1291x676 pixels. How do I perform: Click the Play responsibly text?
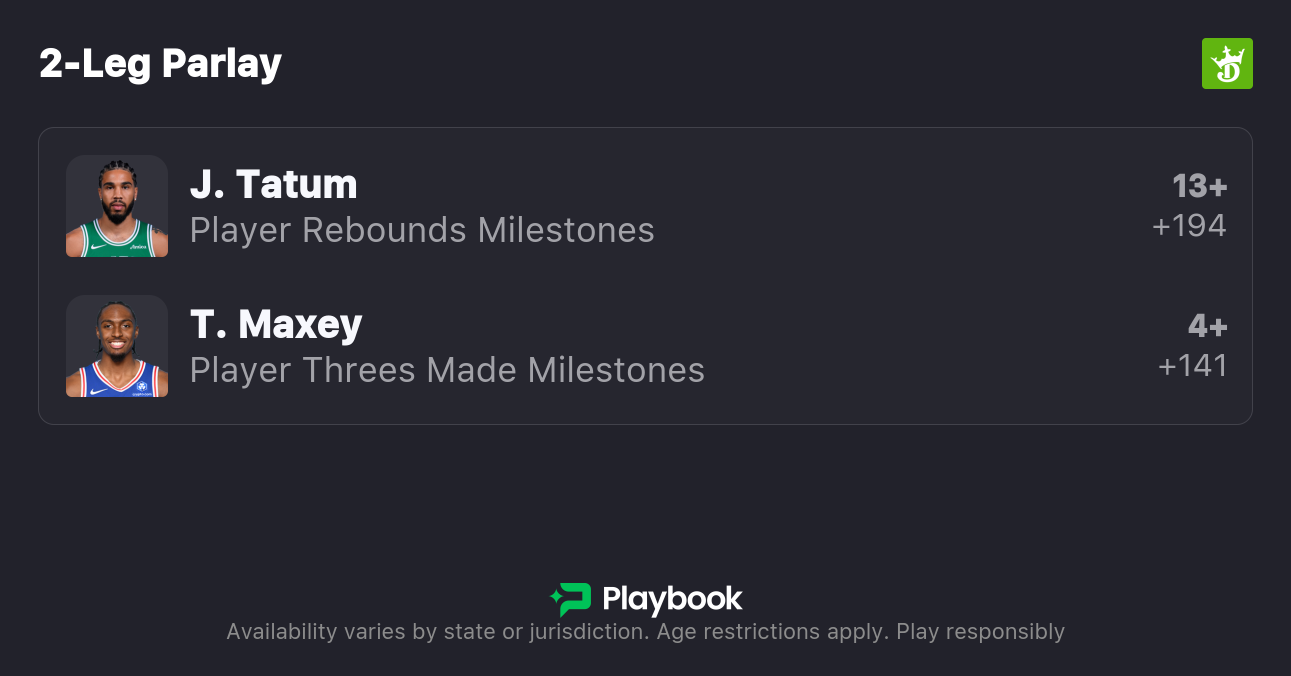click(980, 632)
